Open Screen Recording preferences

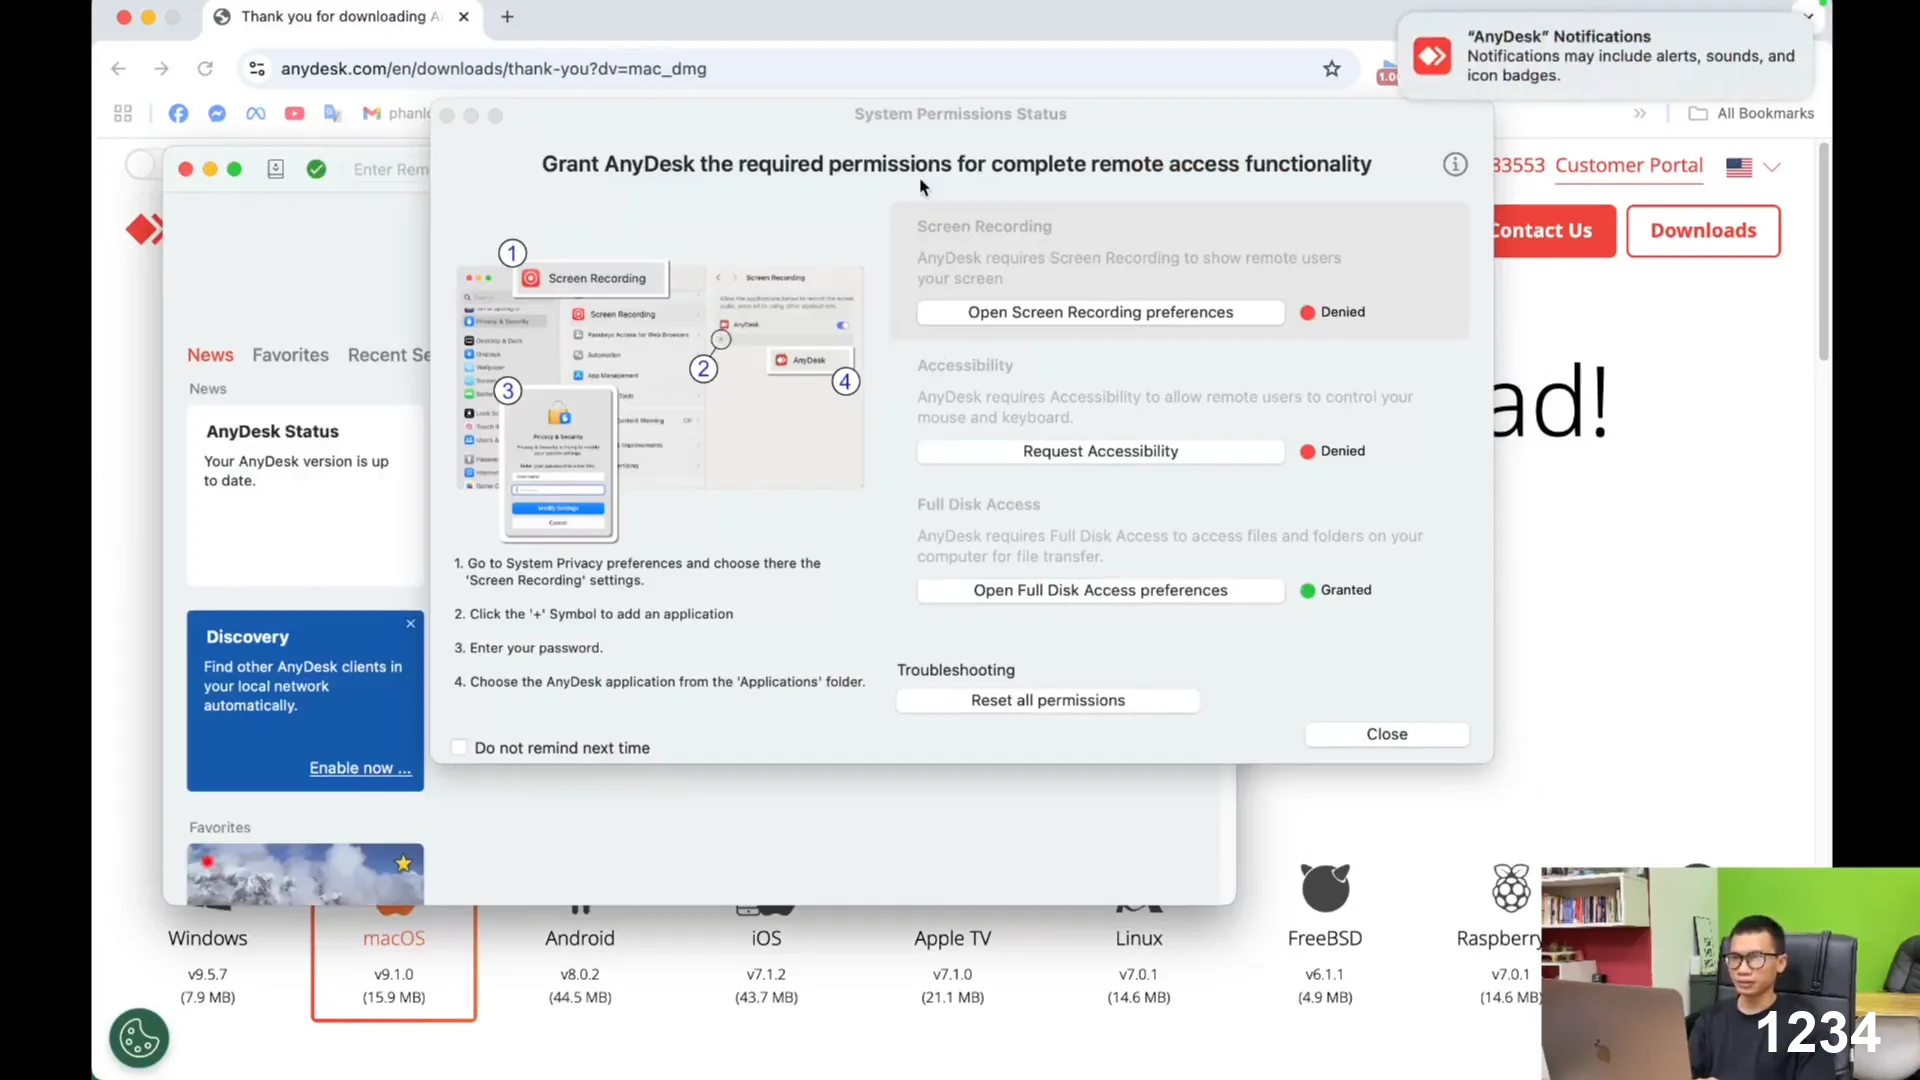pos(1100,312)
